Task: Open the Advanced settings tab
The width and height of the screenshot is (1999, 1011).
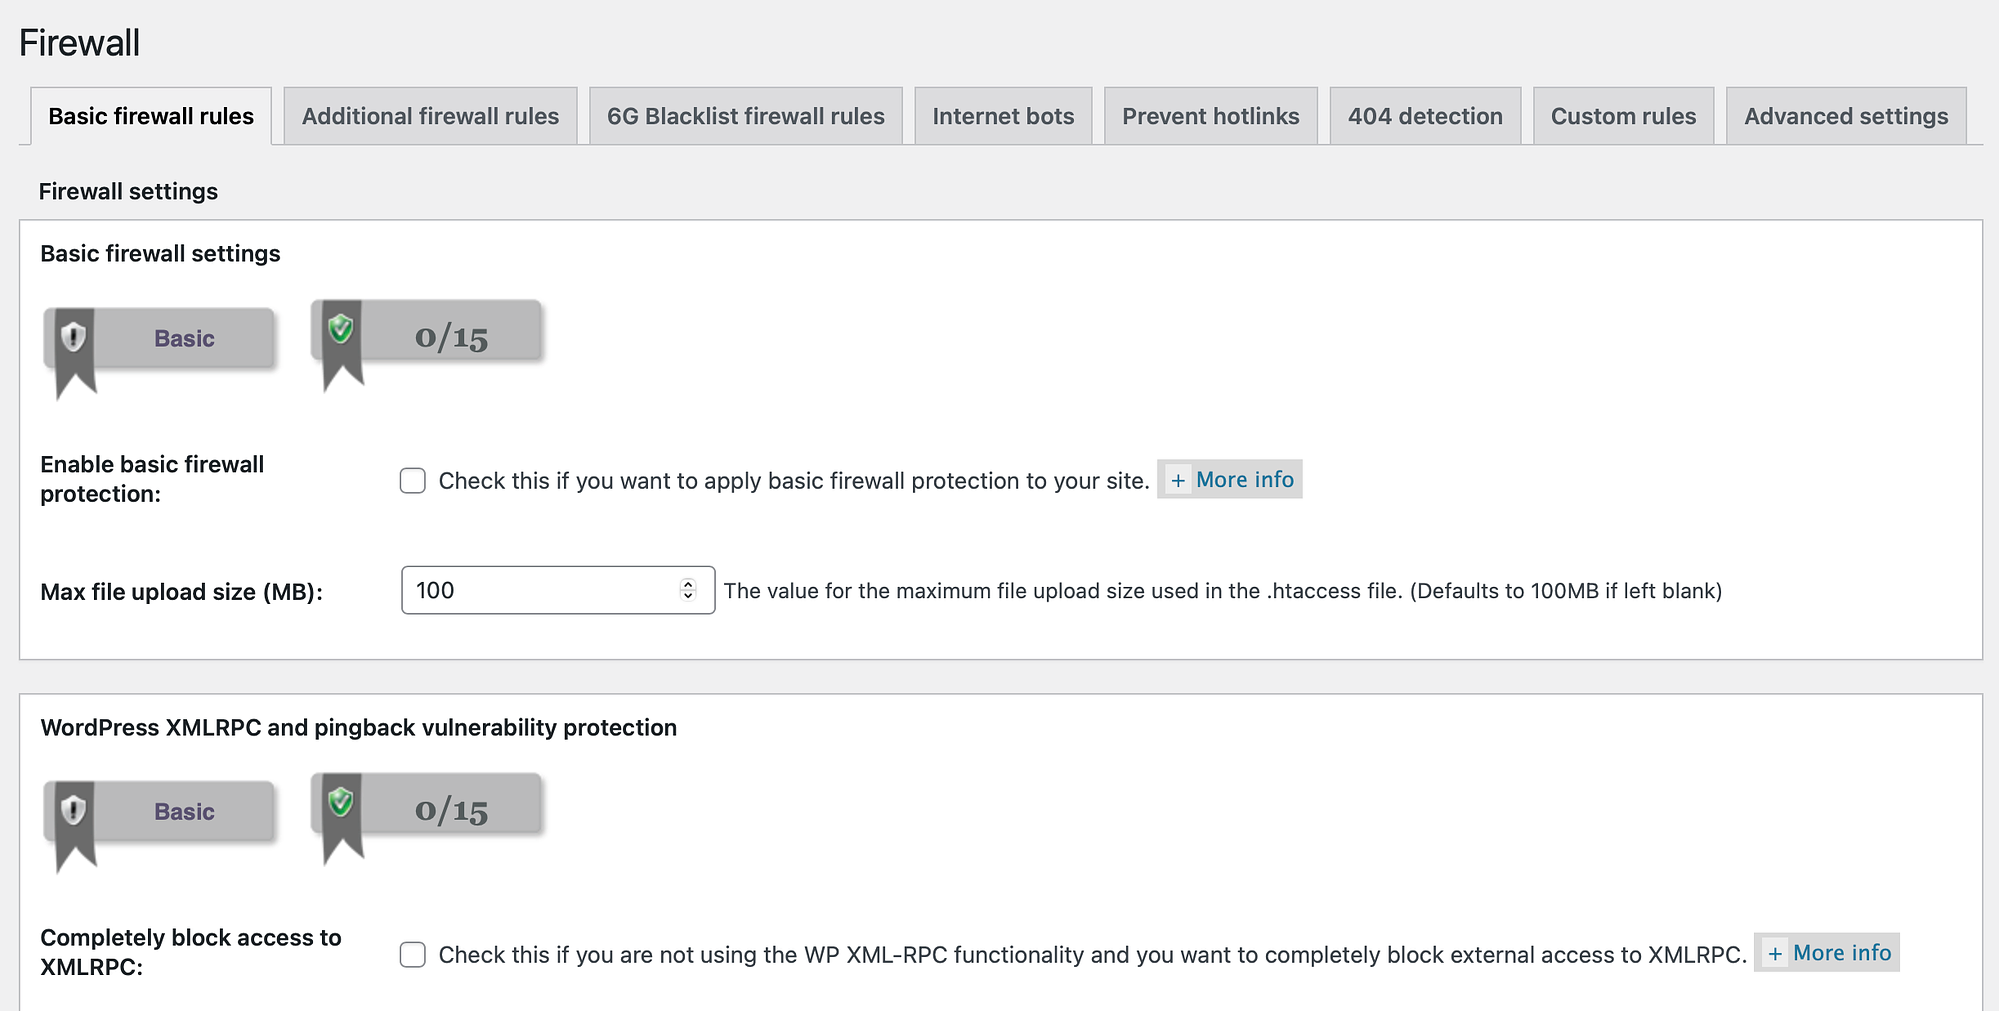Action: tap(1846, 116)
